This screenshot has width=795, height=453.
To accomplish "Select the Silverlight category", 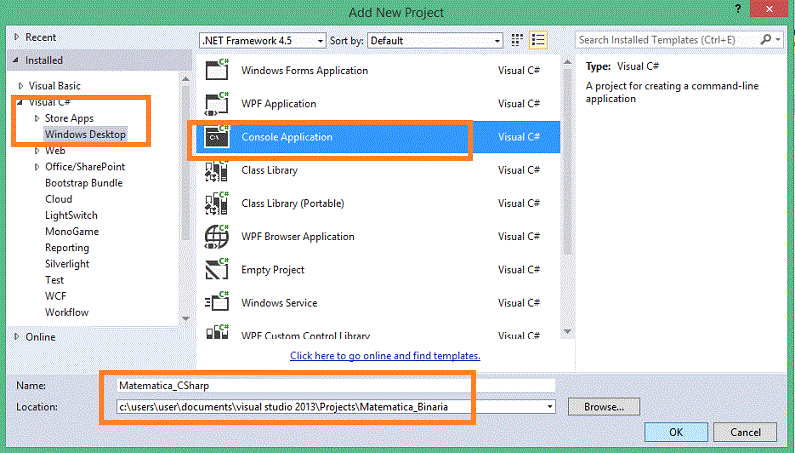I will coord(67,264).
